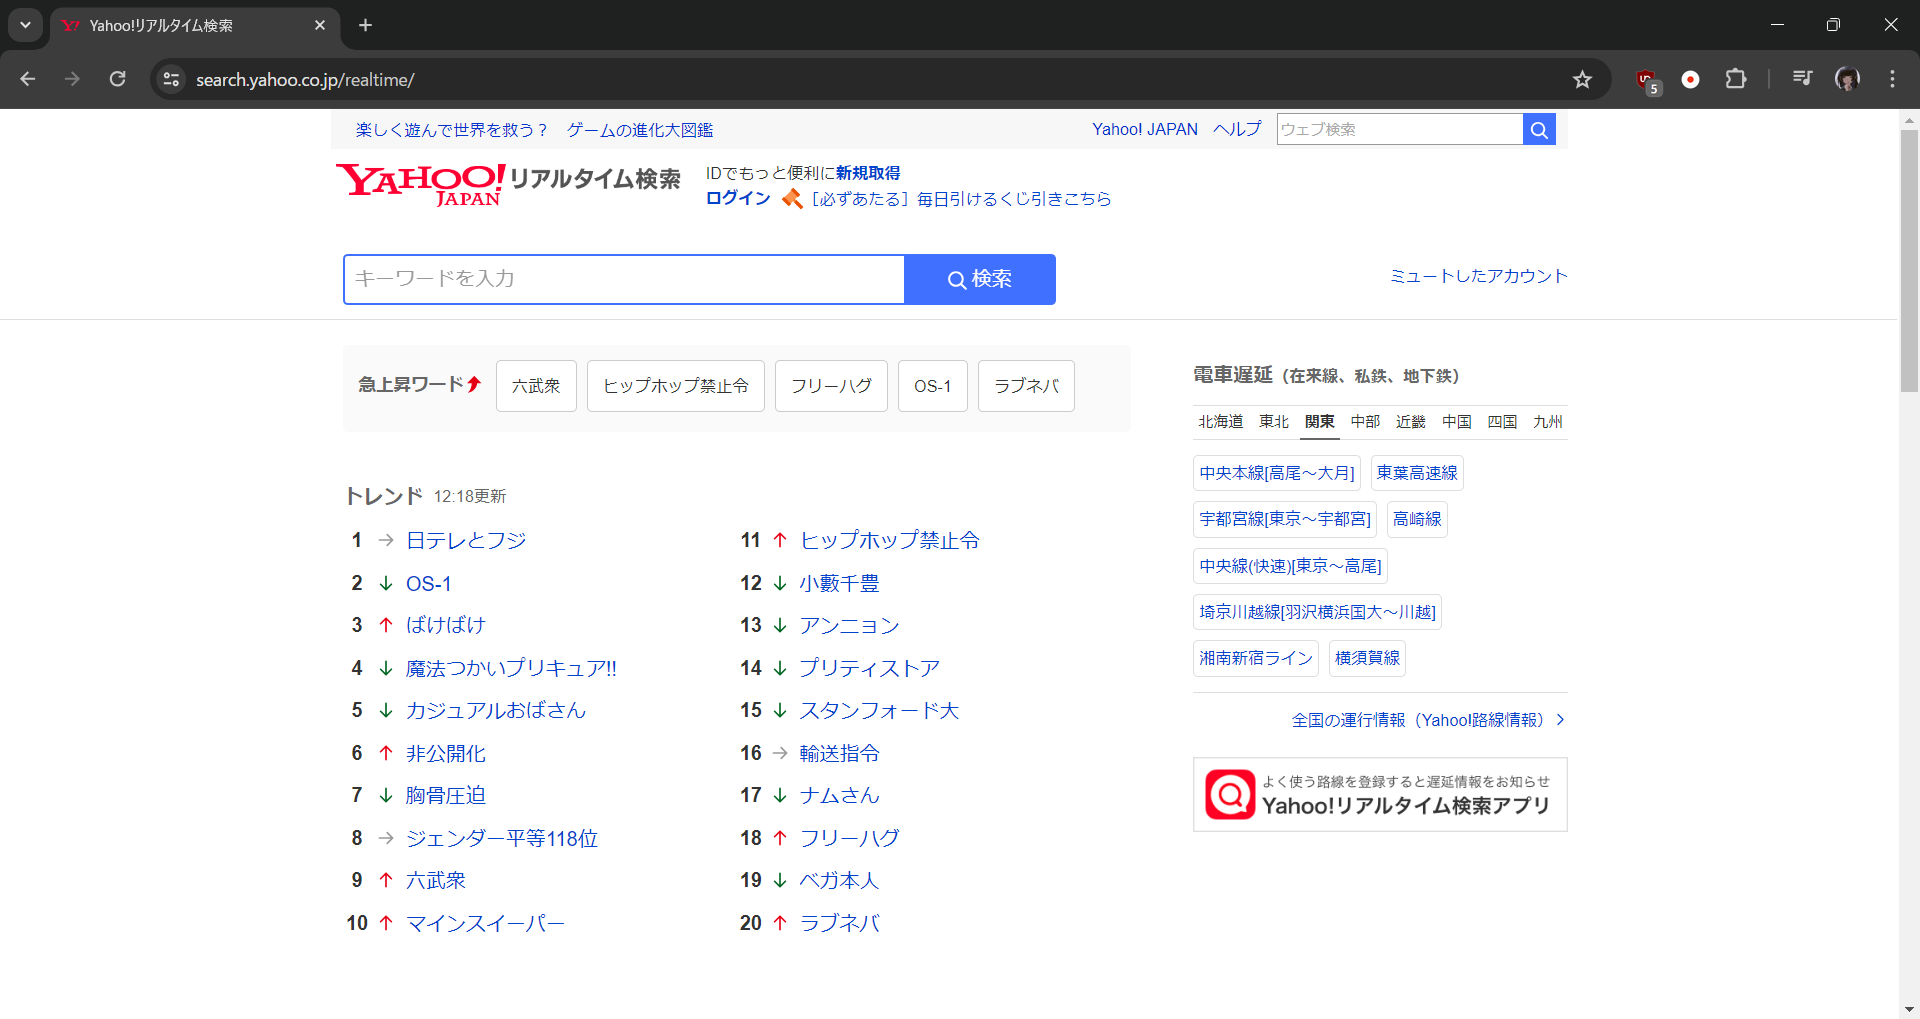Click the キーワードを入力 search input field

[620, 279]
